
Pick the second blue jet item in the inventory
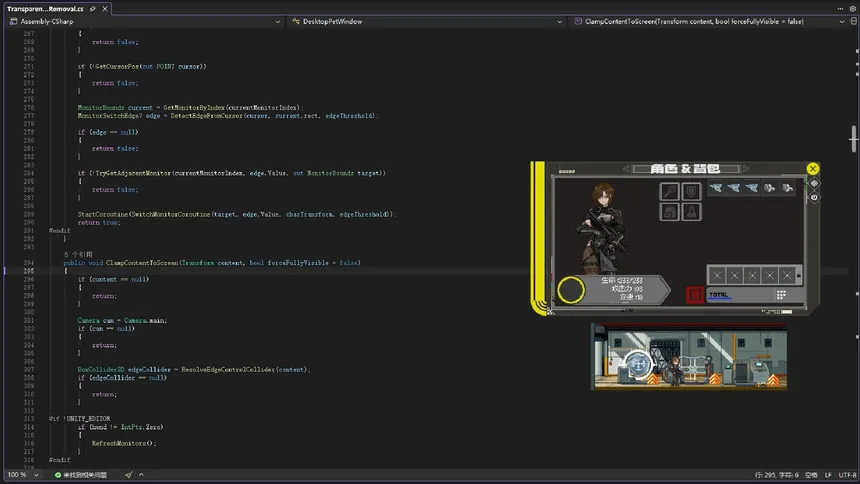(x=734, y=188)
